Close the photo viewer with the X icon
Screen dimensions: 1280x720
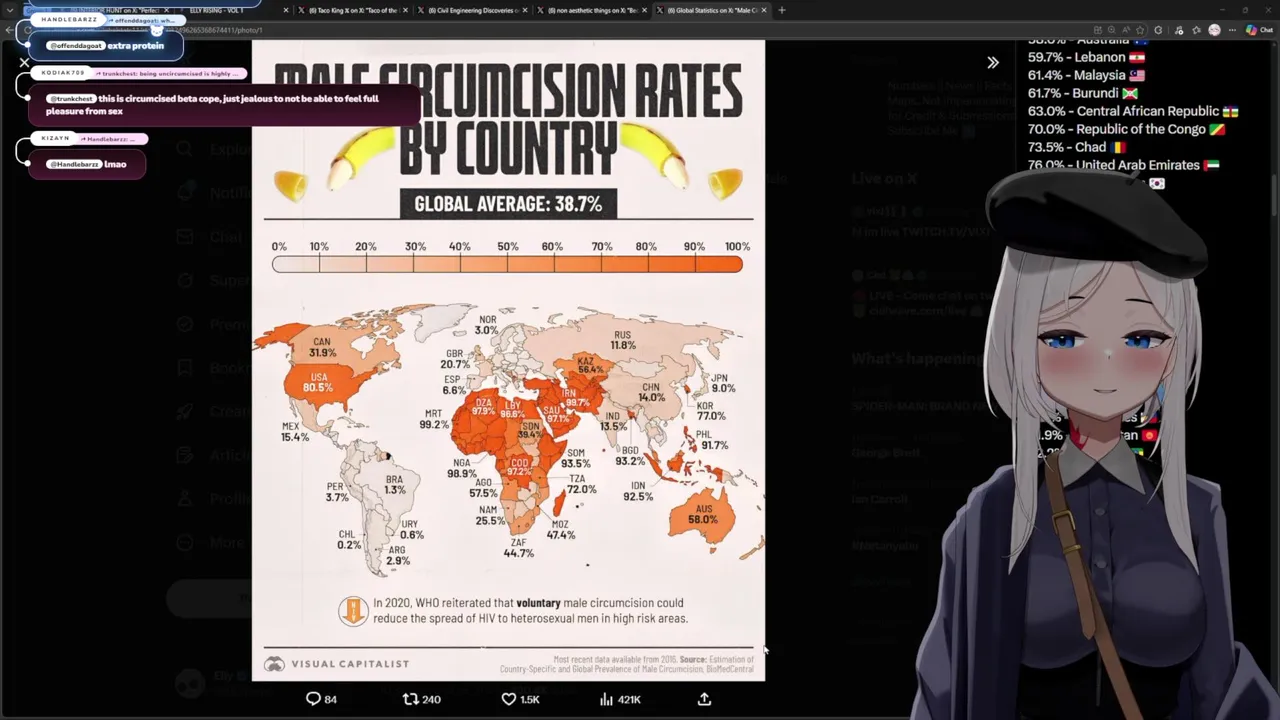[24, 62]
